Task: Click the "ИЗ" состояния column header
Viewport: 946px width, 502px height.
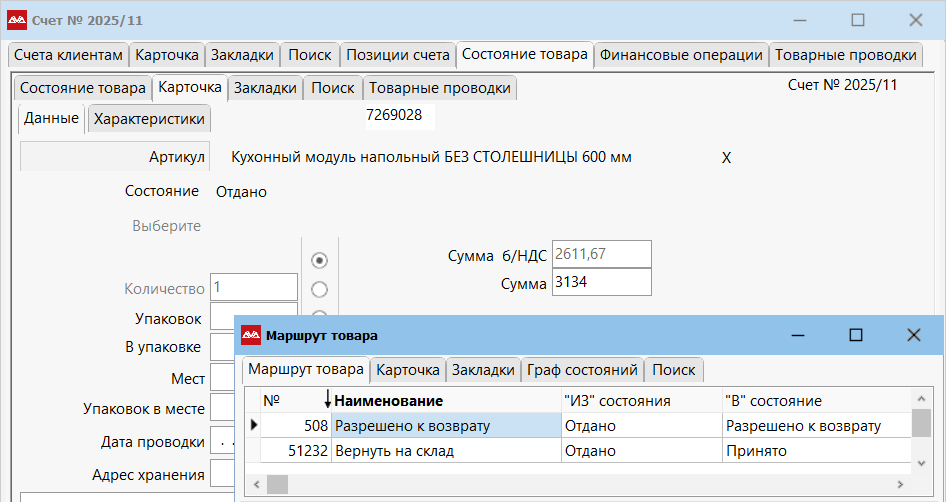Action: (x=642, y=401)
